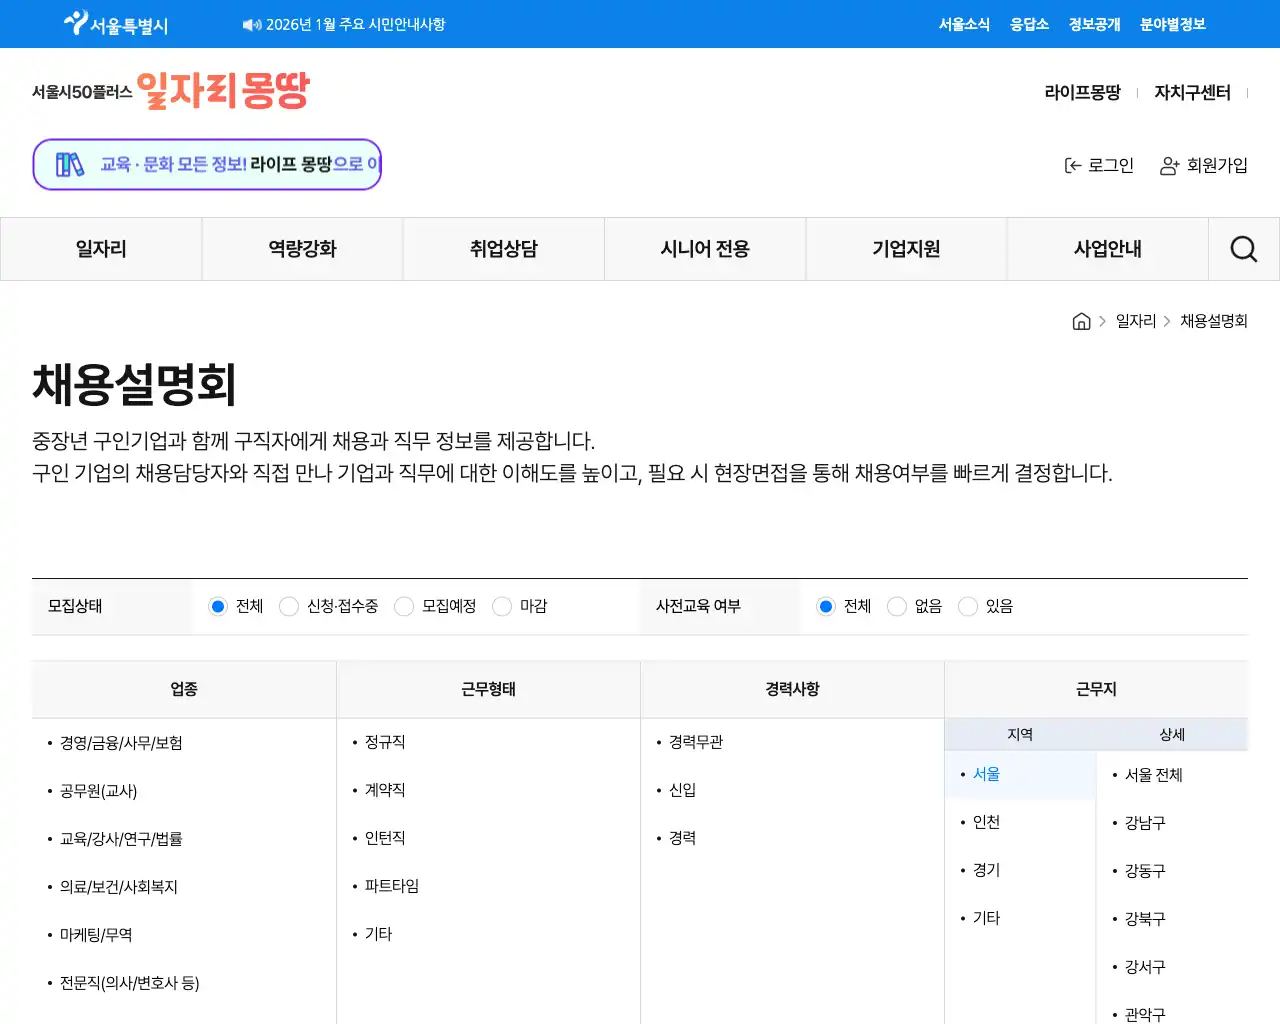Open the 시니어 전용 menu
This screenshot has height=1024, width=1280.
704,248
